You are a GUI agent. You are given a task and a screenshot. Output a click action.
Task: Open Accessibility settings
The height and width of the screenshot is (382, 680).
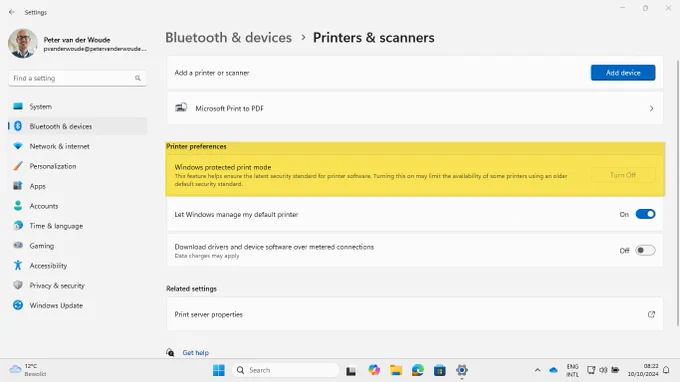tap(78, 266)
